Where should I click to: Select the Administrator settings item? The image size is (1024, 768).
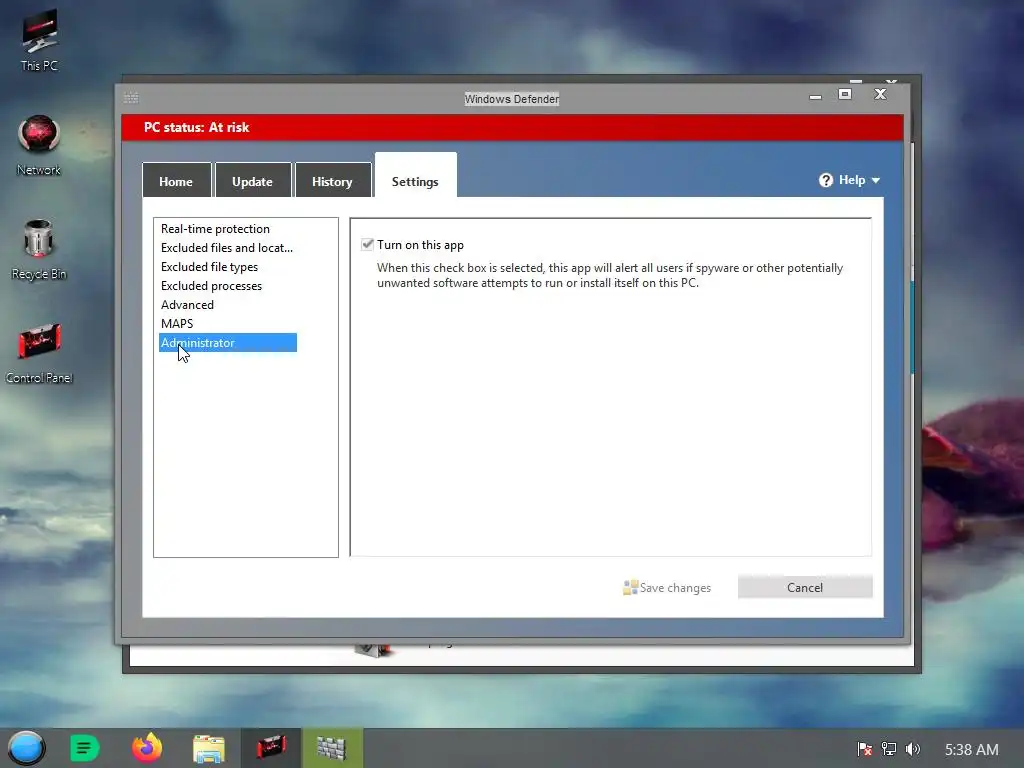(x=228, y=342)
